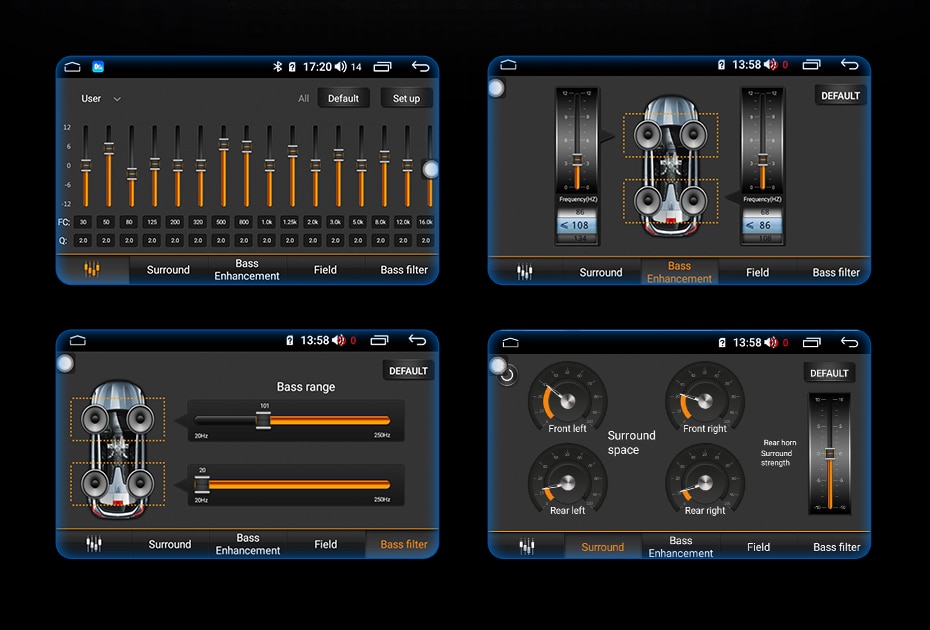Switch to the Field tab on the equalizer screen
Screen dimensions: 930x630
tap(325, 270)
